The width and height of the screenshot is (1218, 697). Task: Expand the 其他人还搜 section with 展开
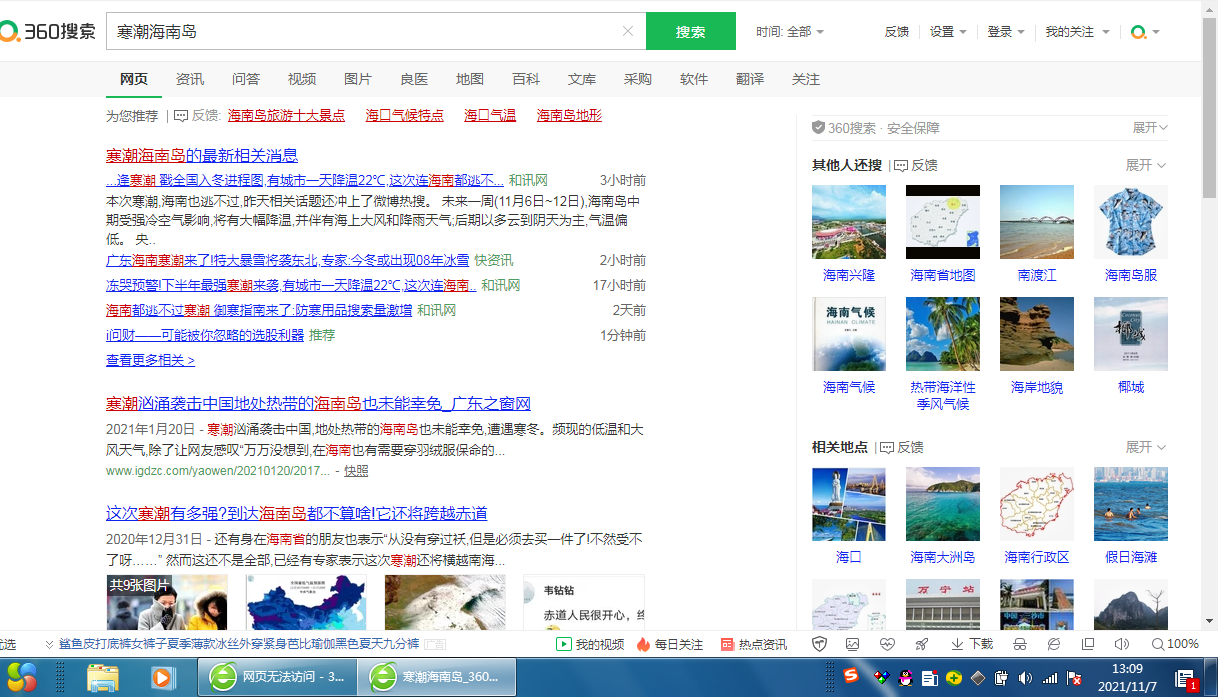pos(1146,165)
